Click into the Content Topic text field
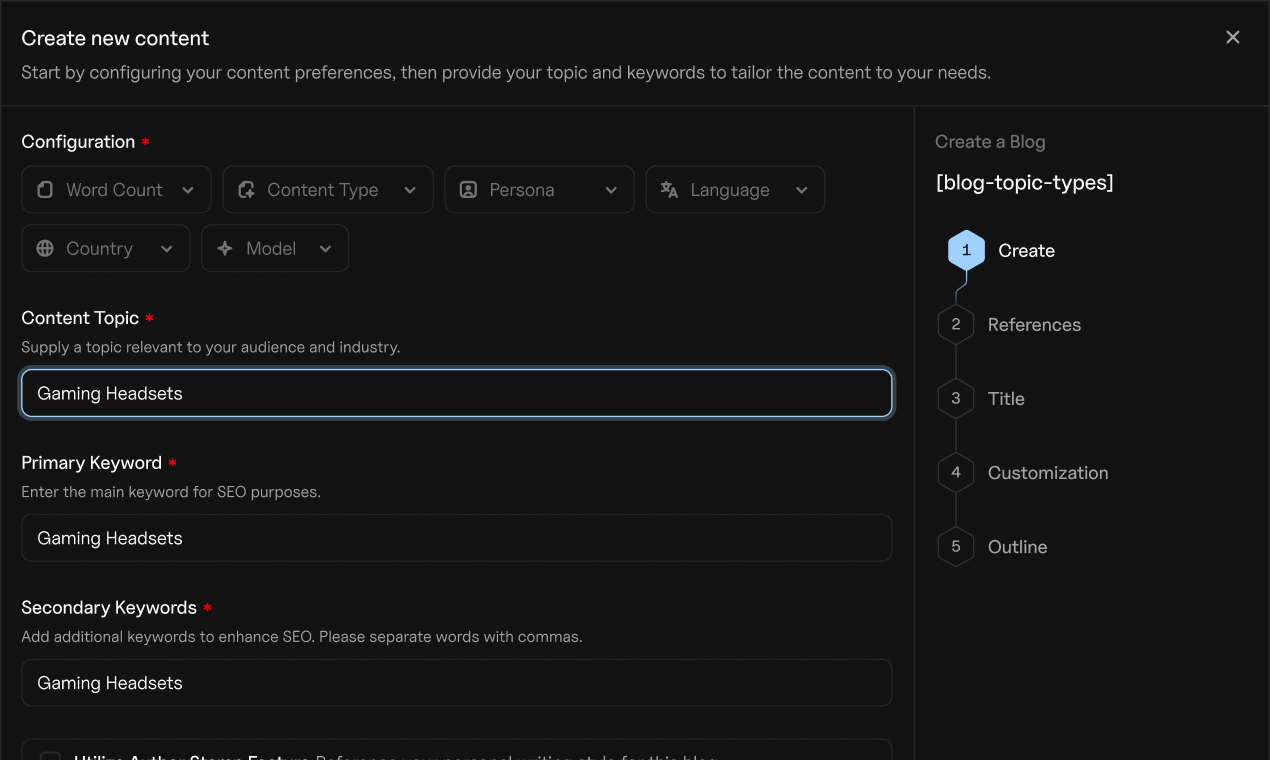The height and width of the screenshot is (760, 1270). pos(456,394)
